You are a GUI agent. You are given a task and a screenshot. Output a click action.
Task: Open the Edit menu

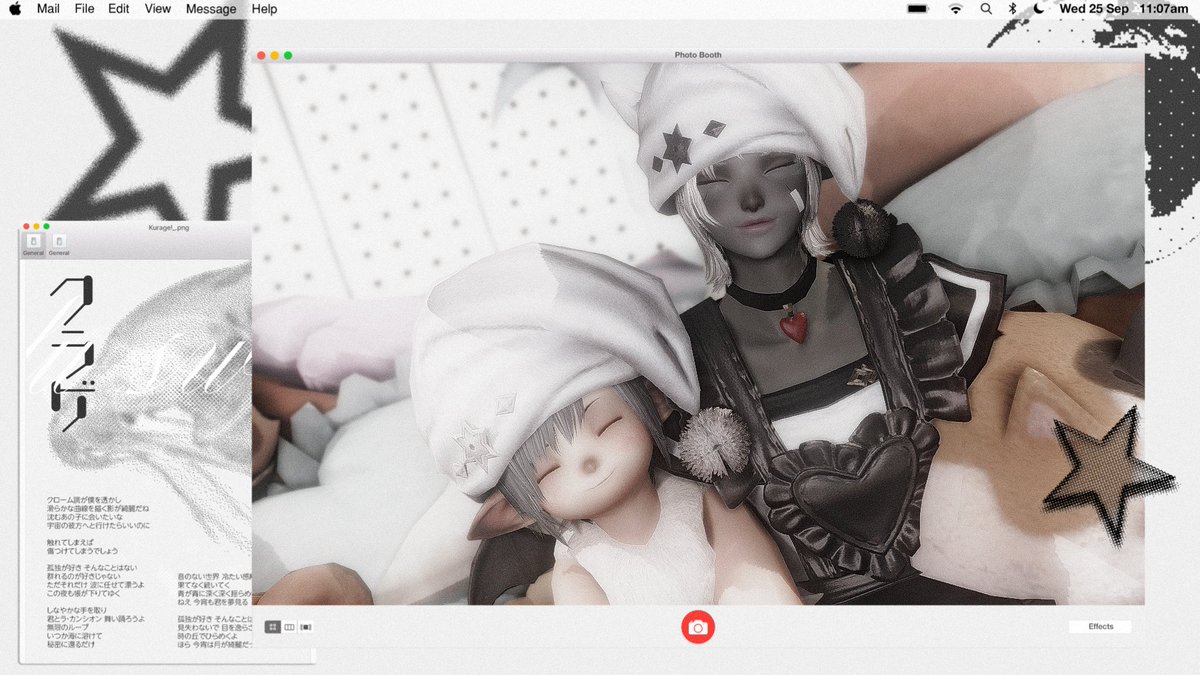click(x=119, y=9)
